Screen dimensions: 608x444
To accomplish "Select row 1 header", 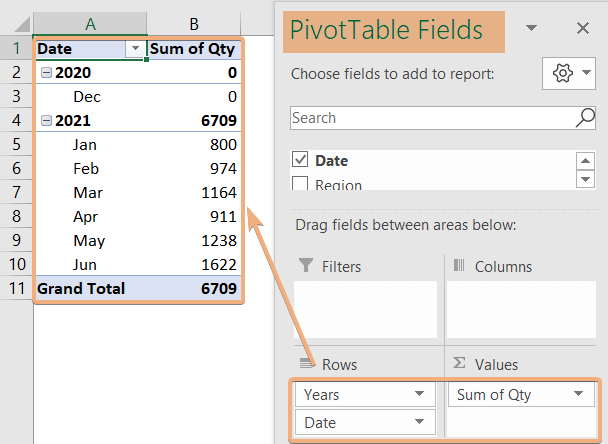I will pos(16,48).
